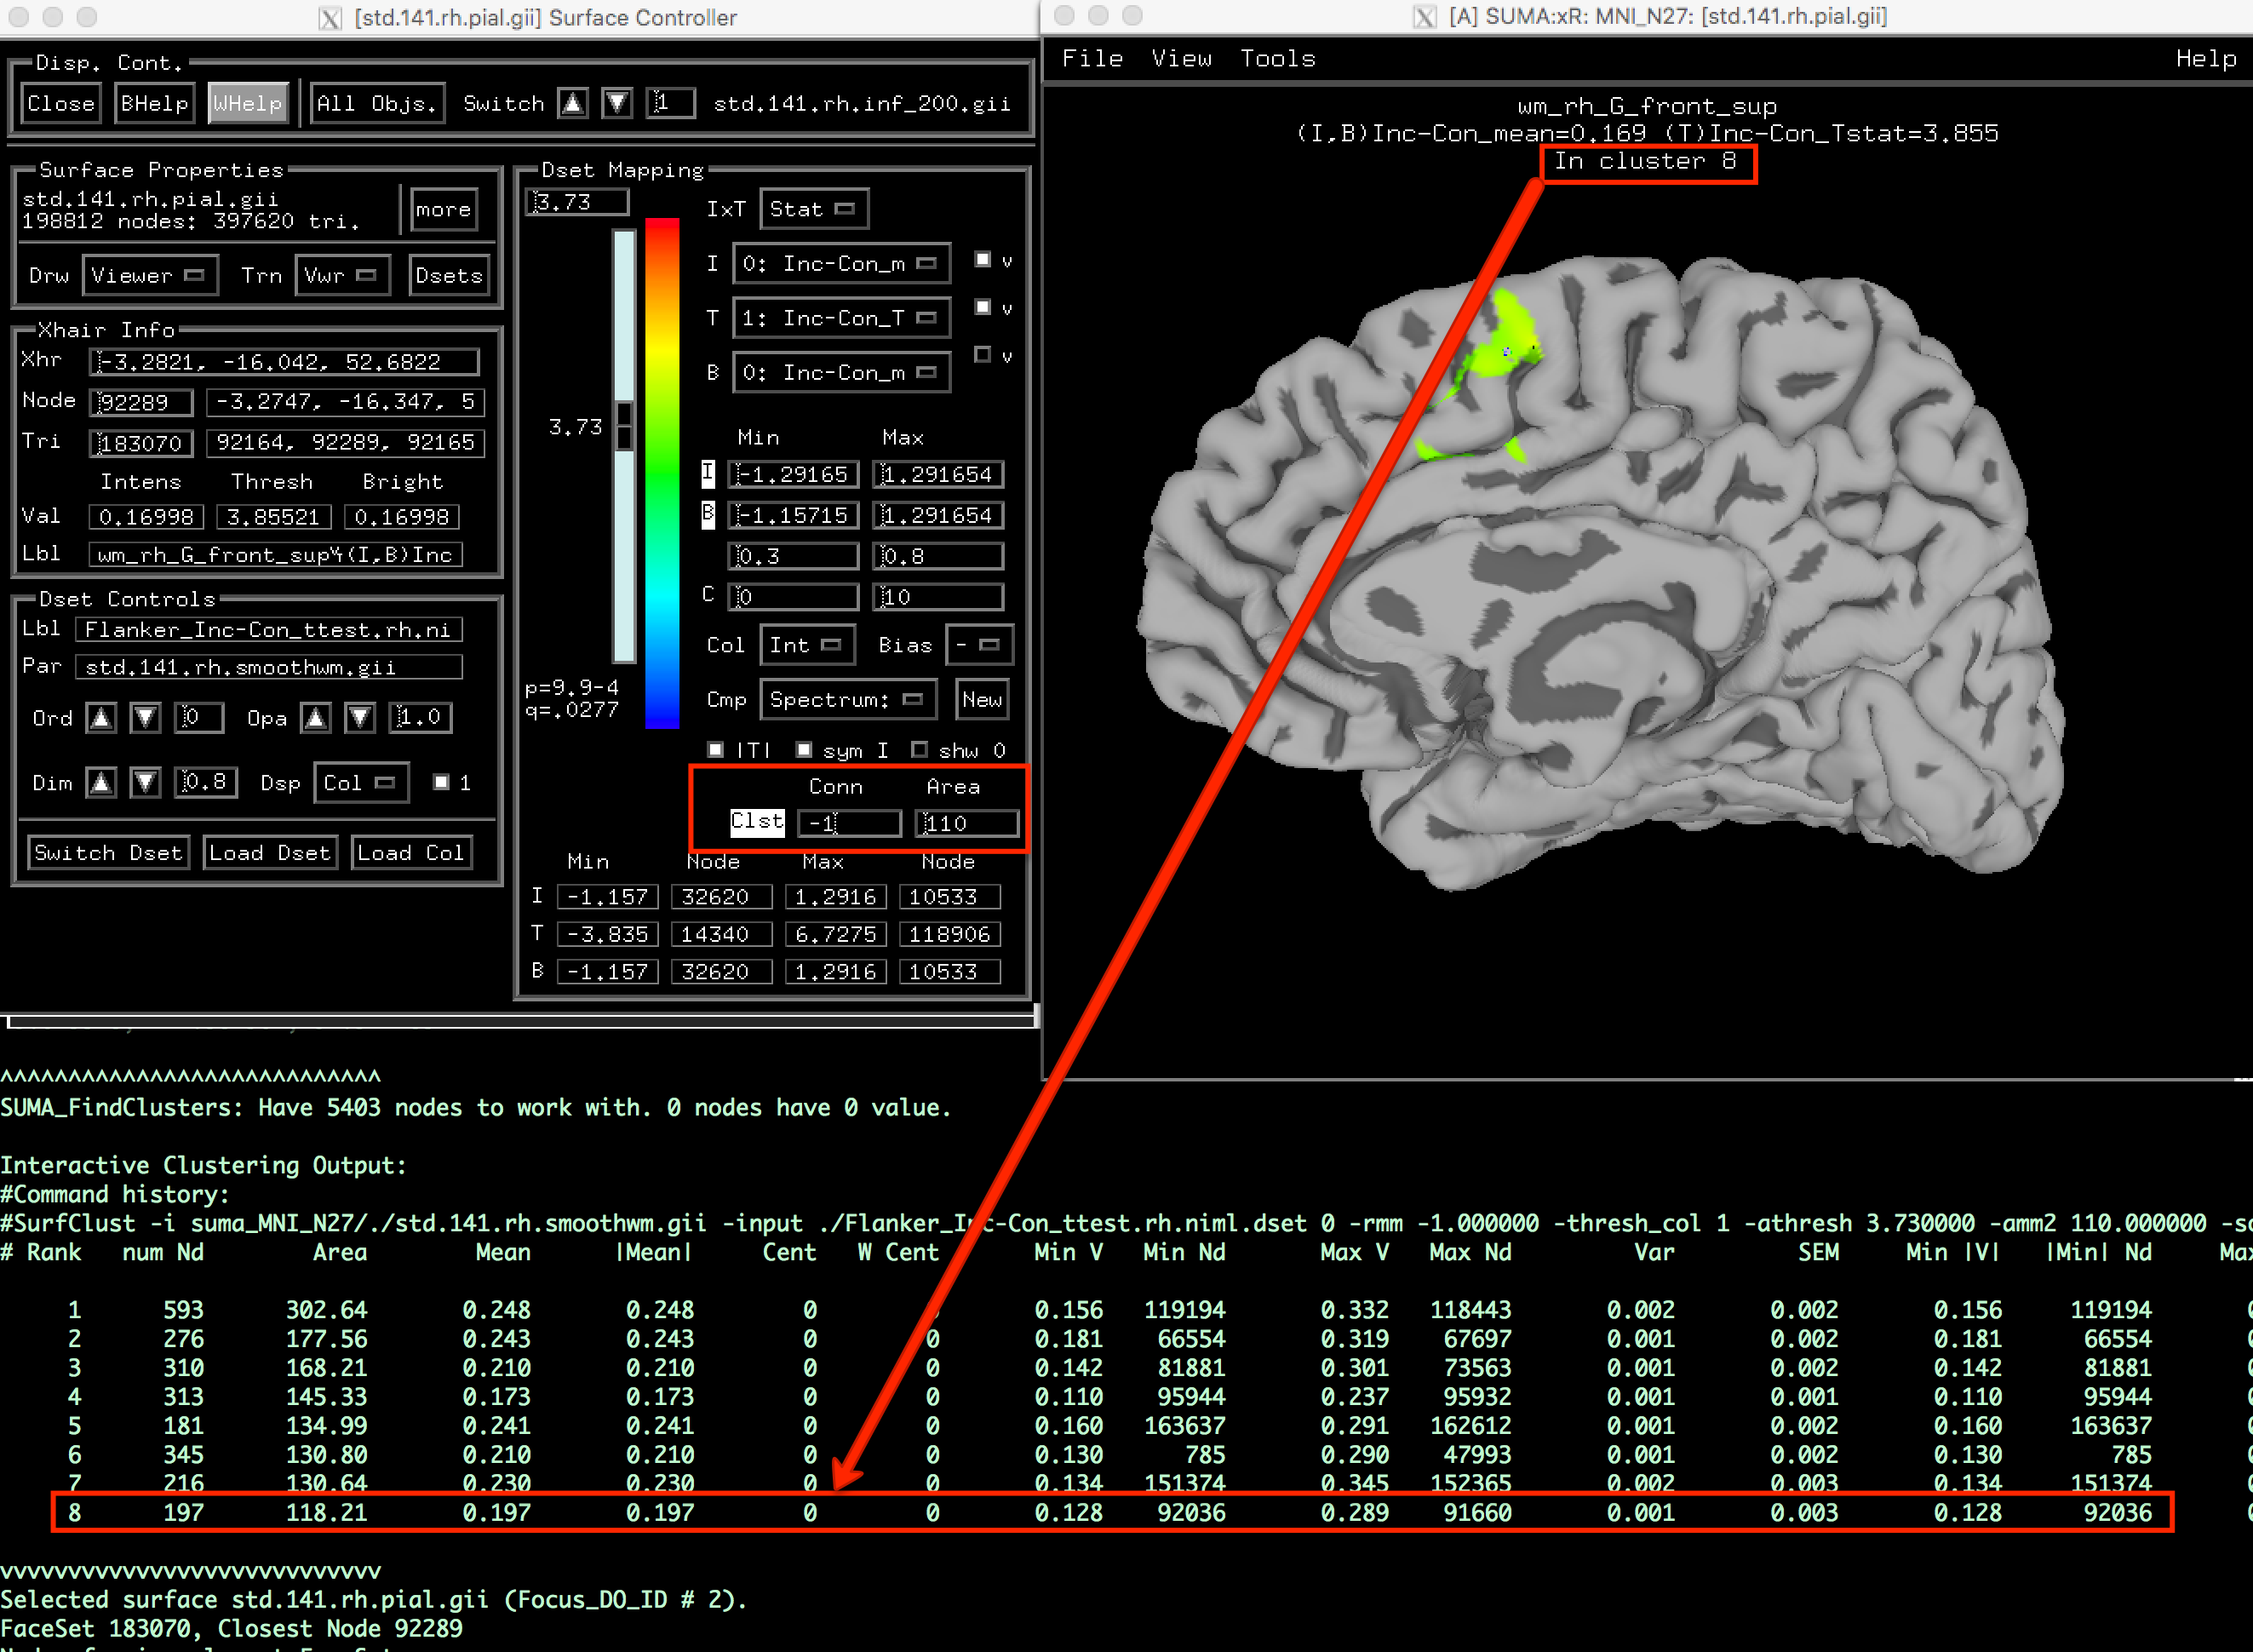Open the IxT Stat dropdown

(814, 209)
